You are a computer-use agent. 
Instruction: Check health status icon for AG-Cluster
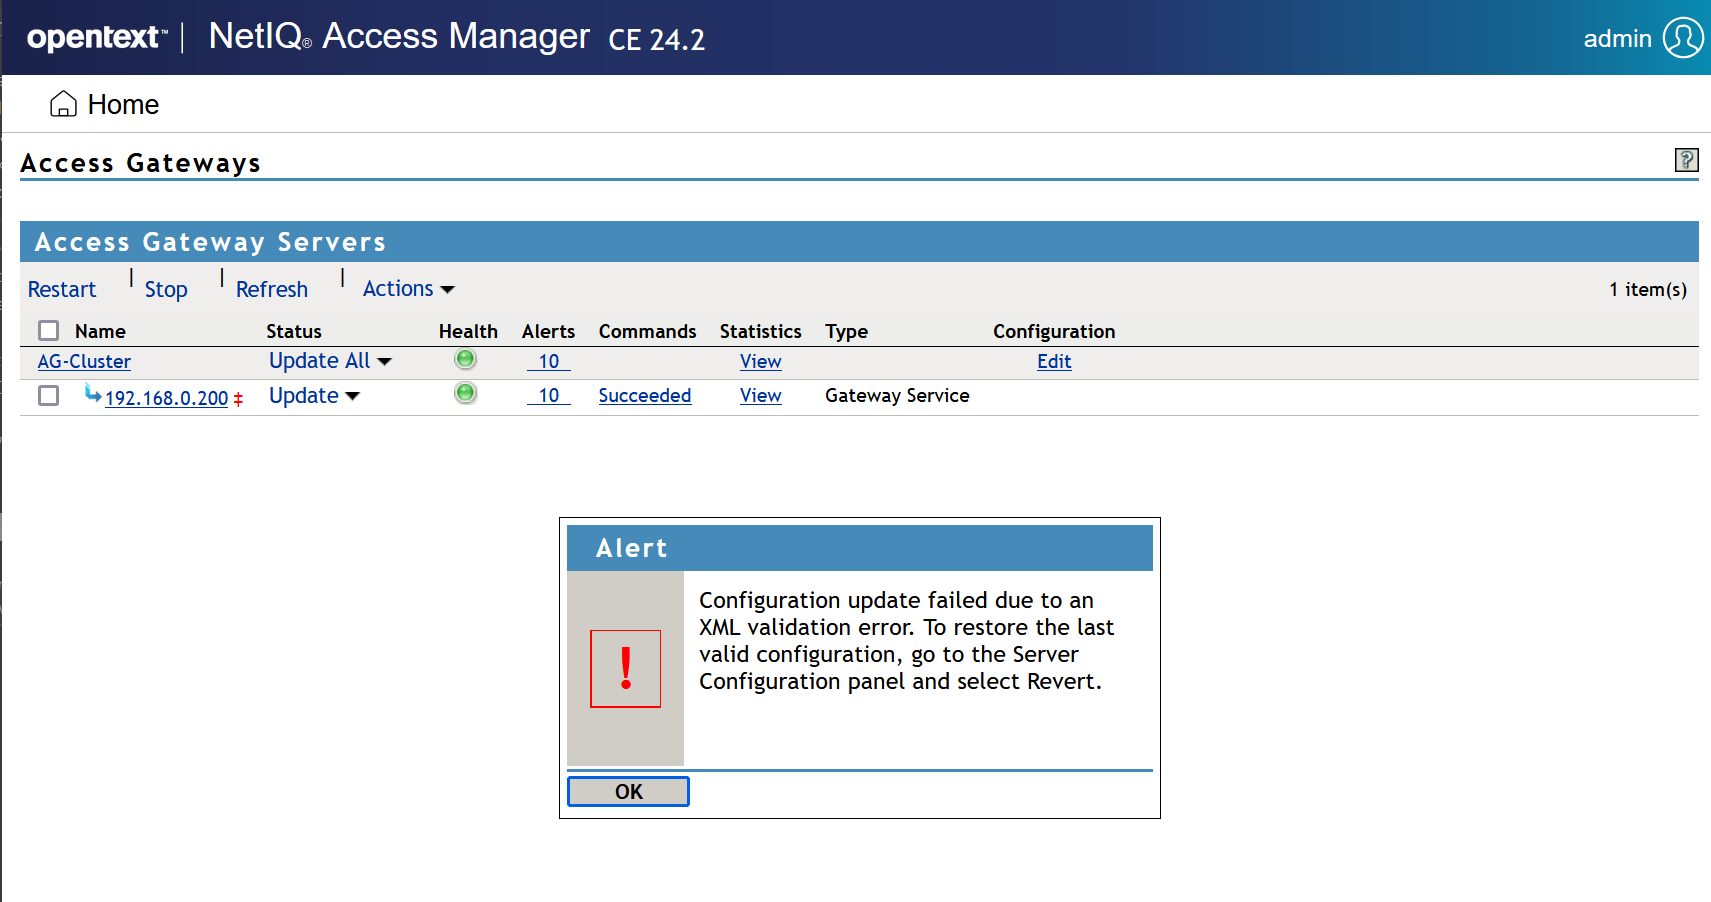(x=464, y=359)
